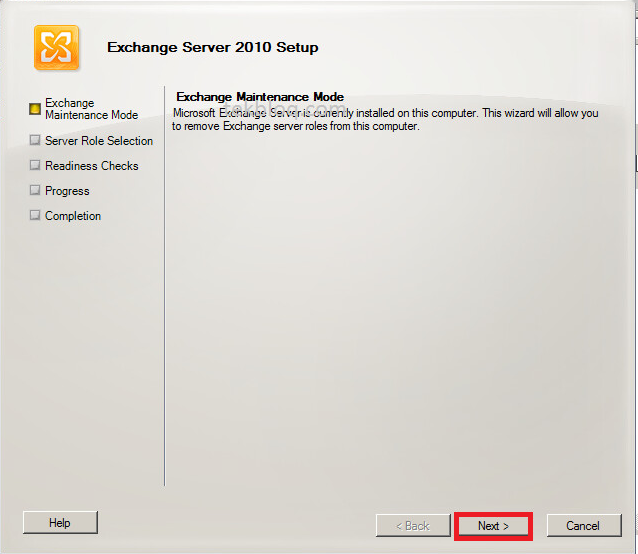Click the Next > button
The height and width of the screenshot is (554, 638).
[493, 526]
